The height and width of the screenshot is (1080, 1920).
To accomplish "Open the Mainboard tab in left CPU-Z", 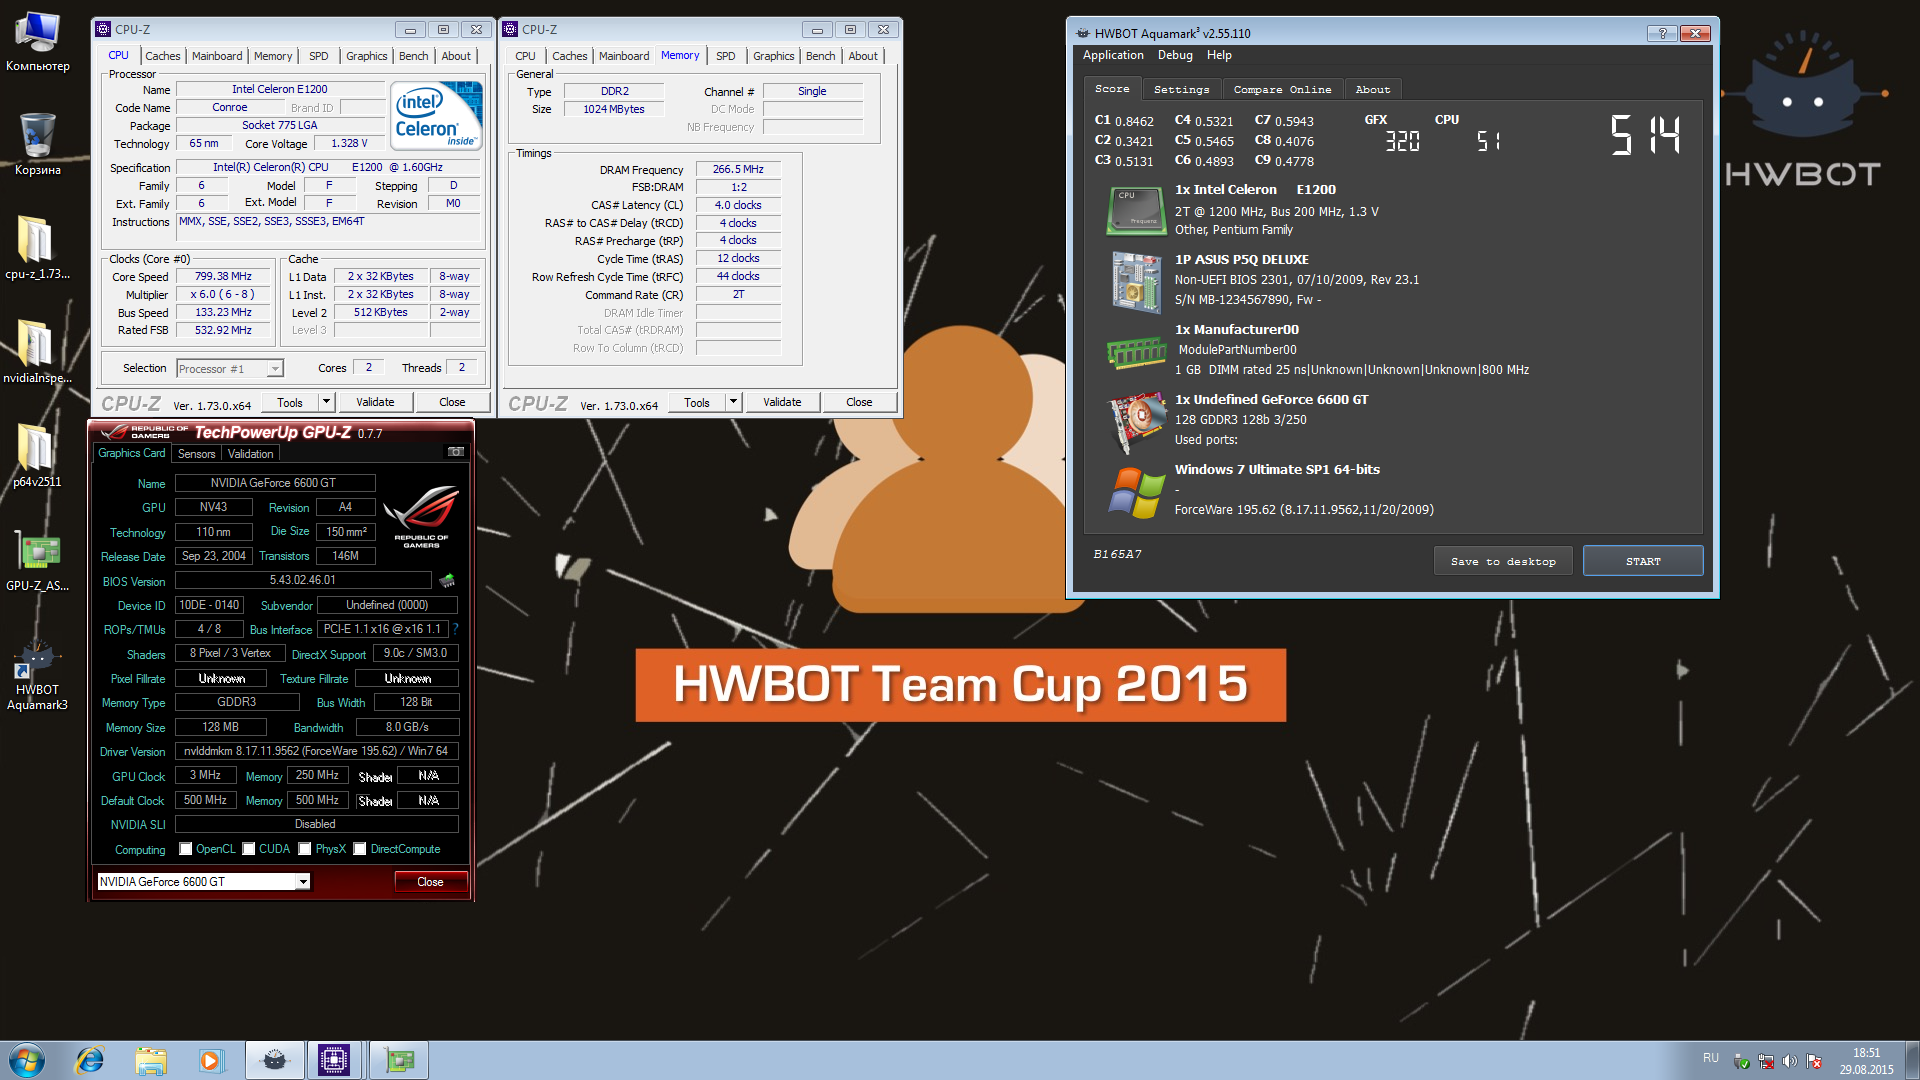I will (x=217, y=56).
